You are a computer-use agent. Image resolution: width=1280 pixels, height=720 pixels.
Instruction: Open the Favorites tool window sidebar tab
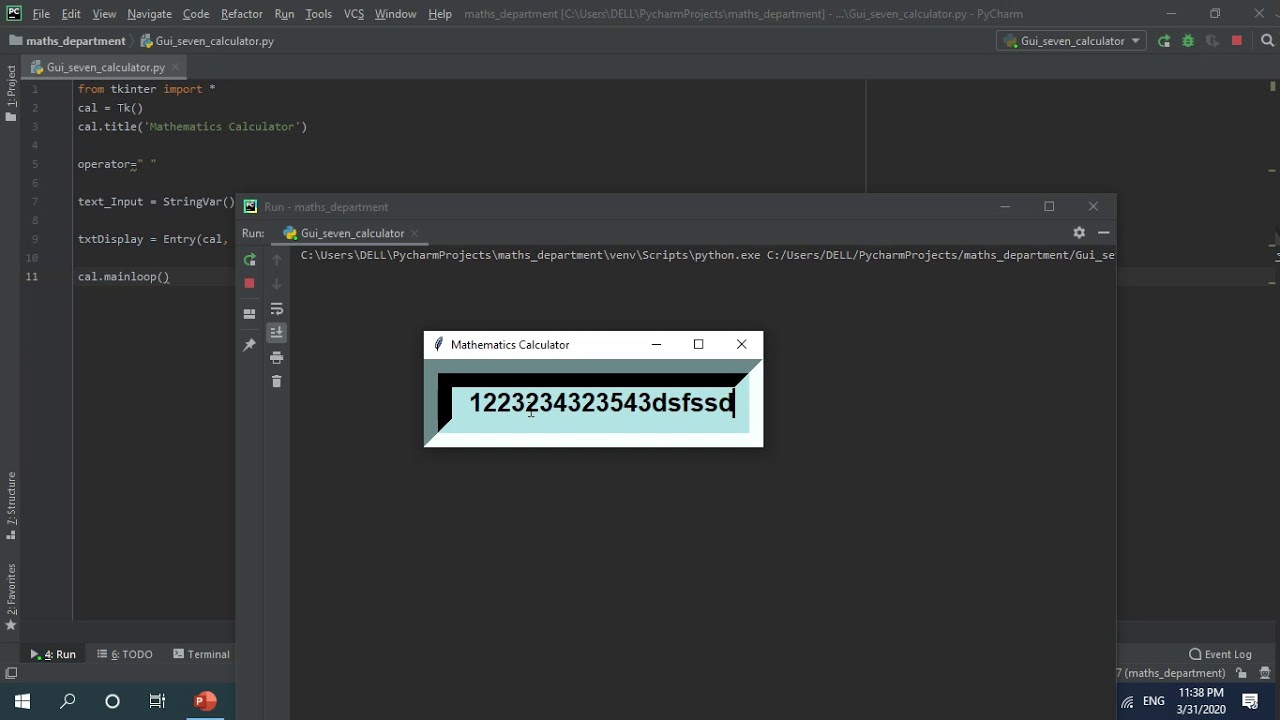click(x=11, y=596)
